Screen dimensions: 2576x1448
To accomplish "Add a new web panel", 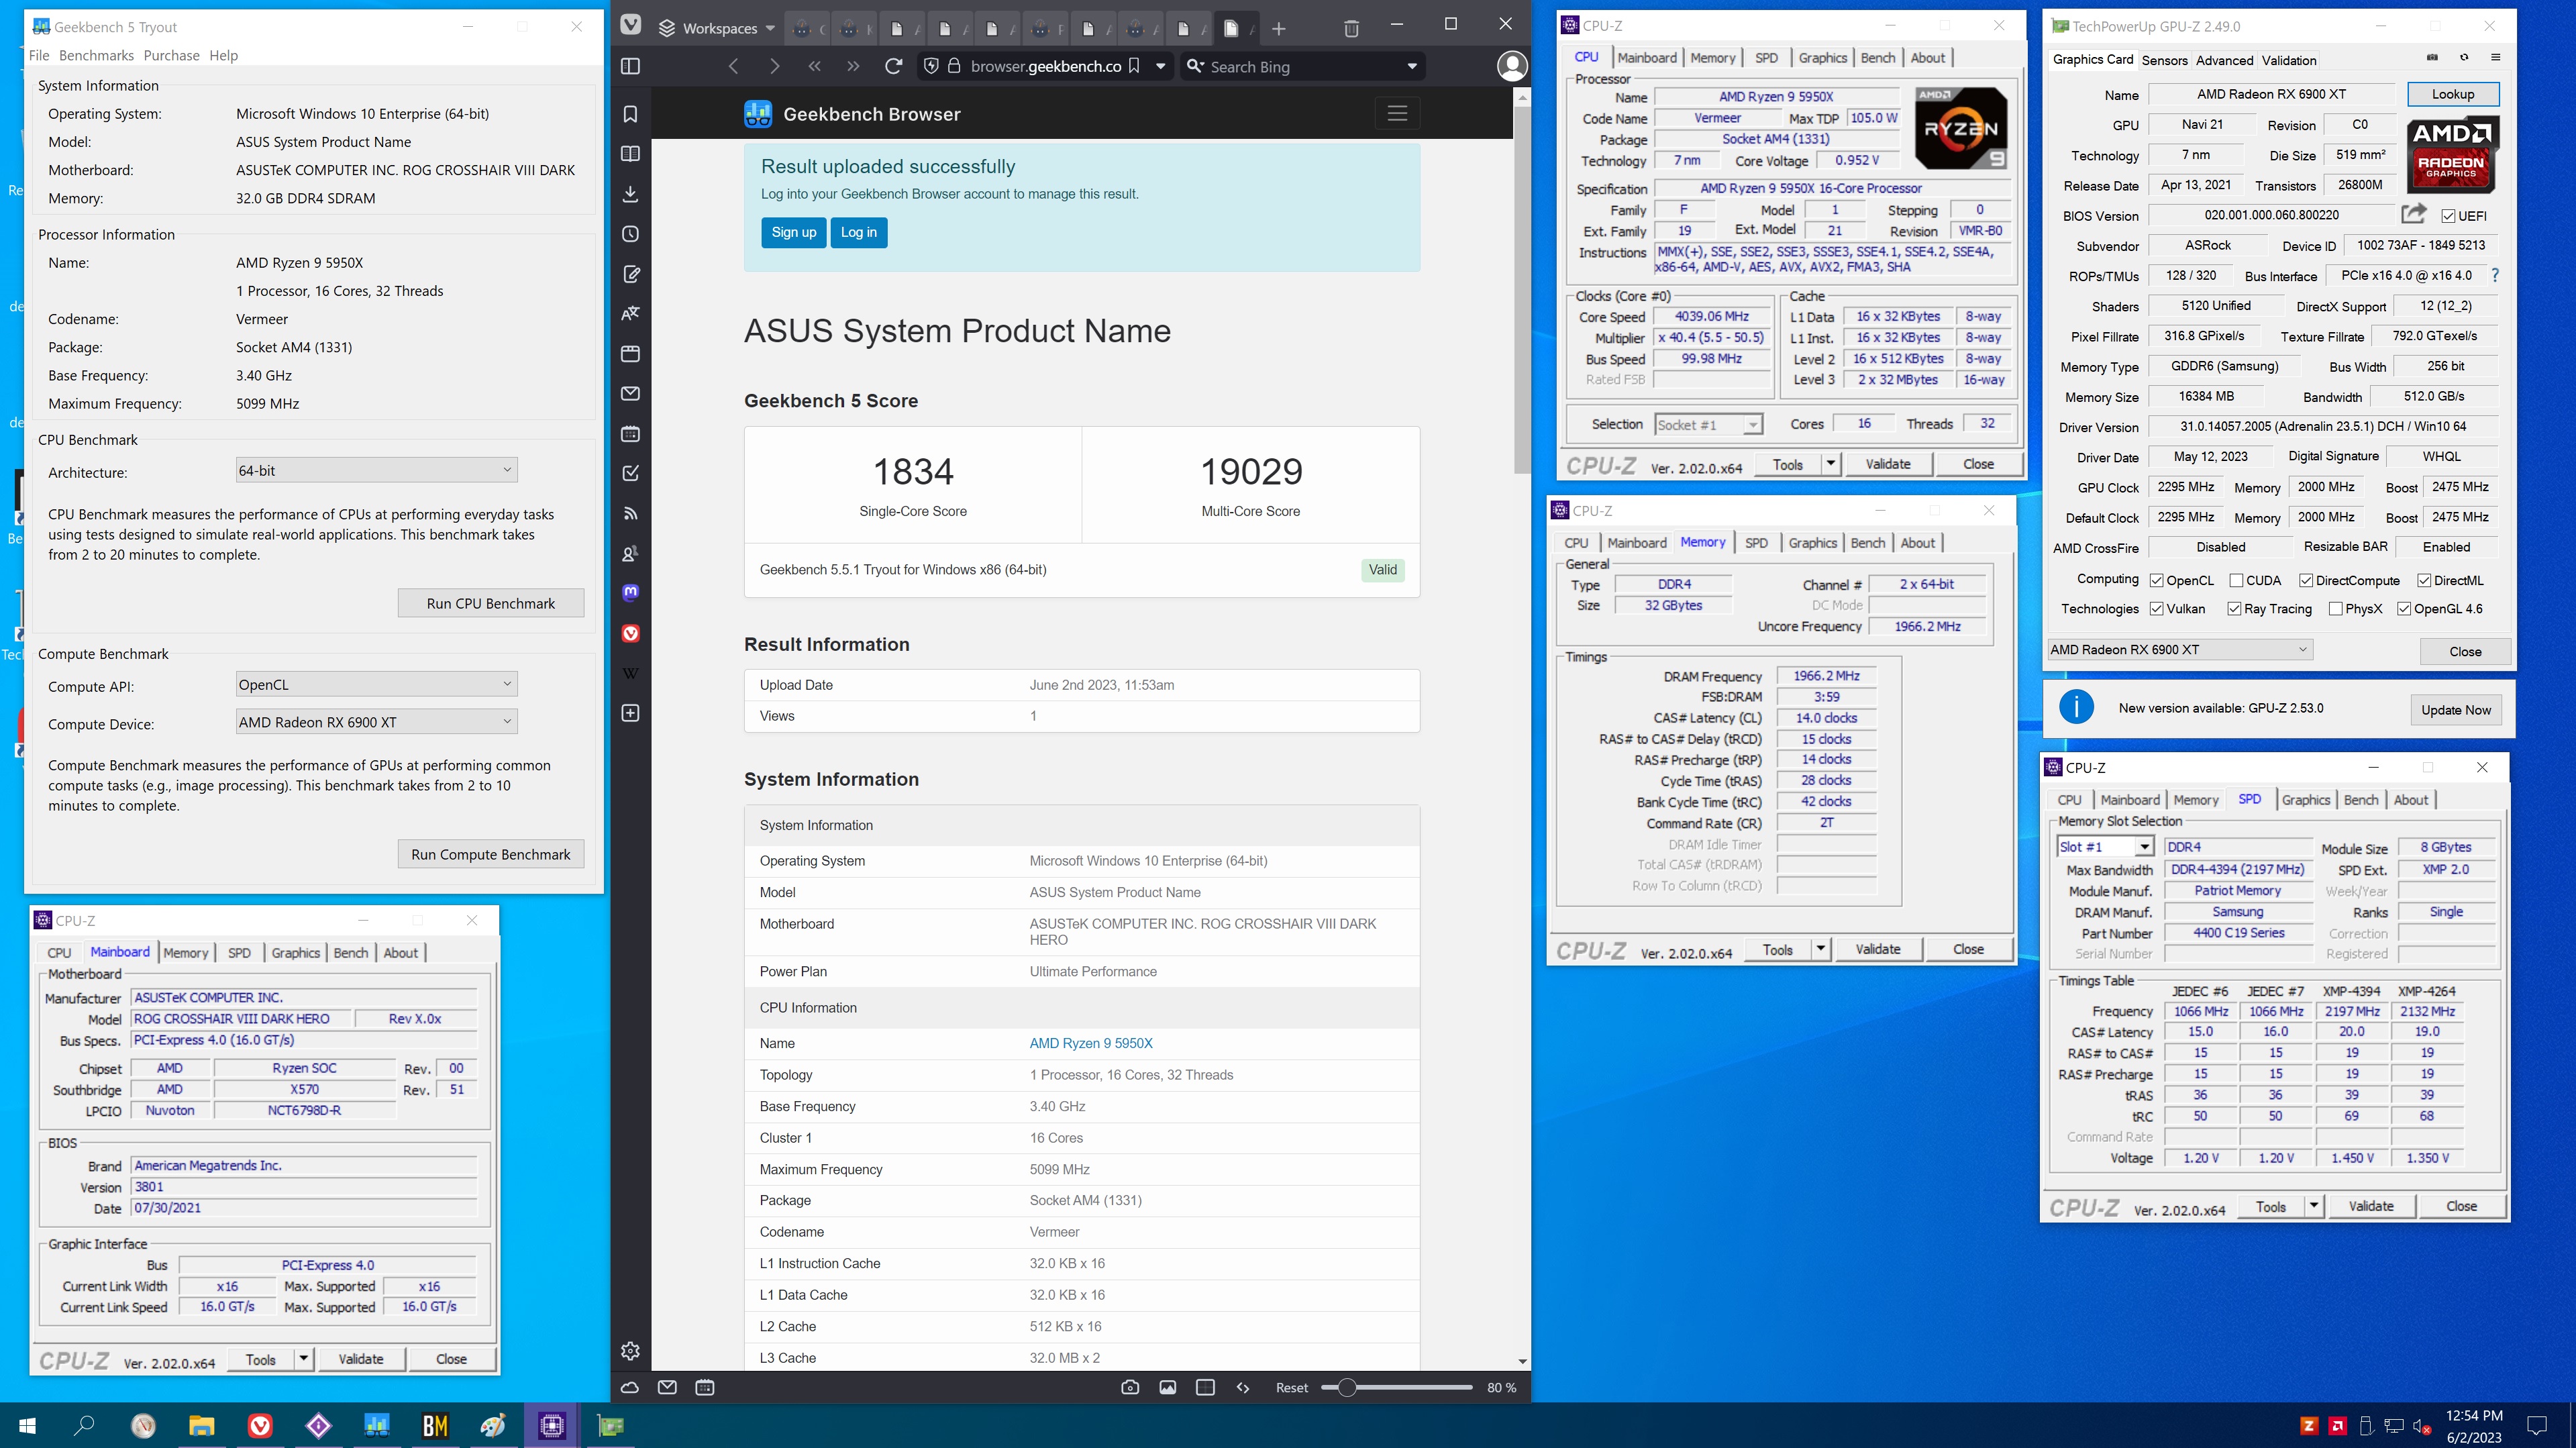I will coord(630,713).
